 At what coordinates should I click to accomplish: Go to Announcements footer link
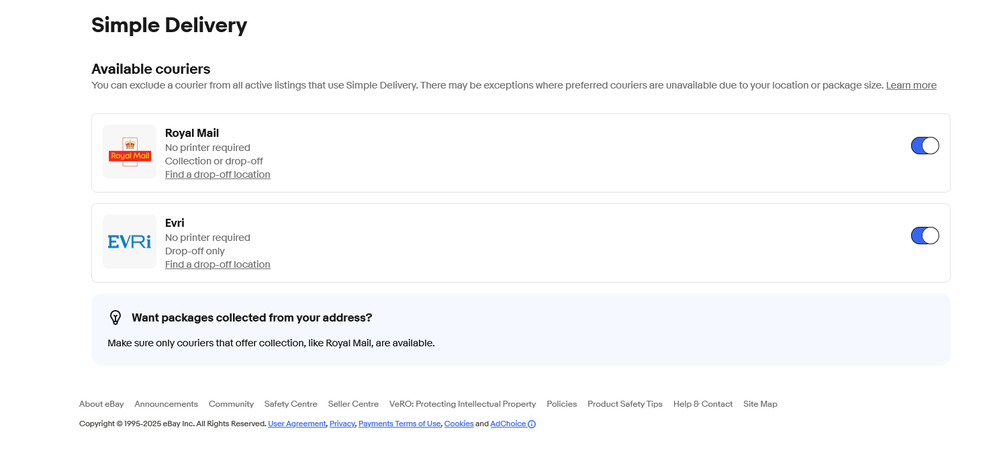[166, 404]
